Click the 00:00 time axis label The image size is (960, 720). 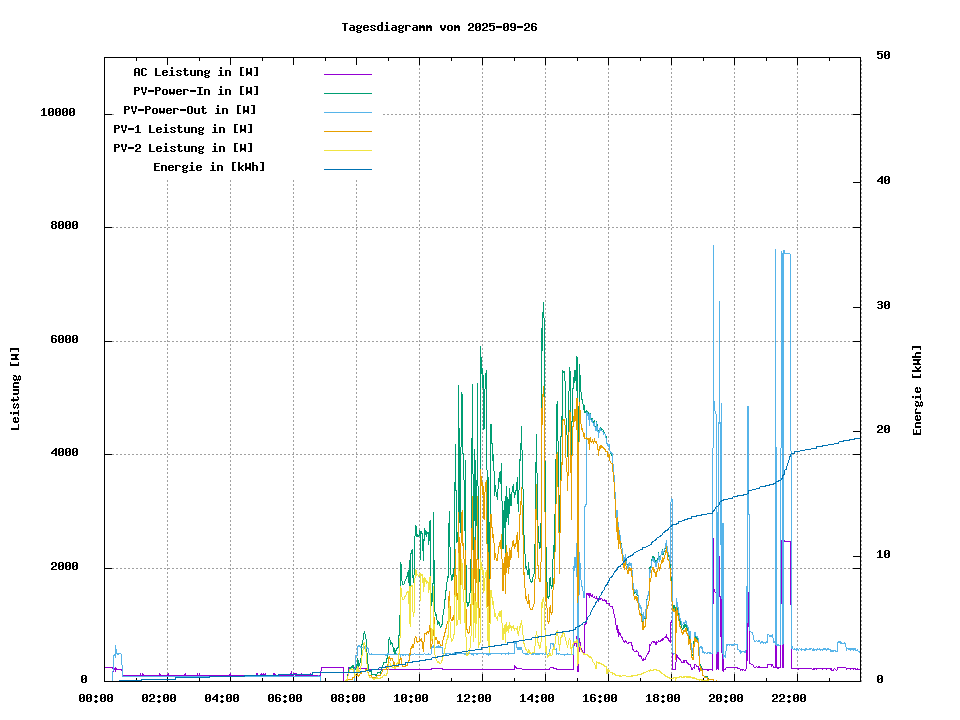[x=96, y=698]
